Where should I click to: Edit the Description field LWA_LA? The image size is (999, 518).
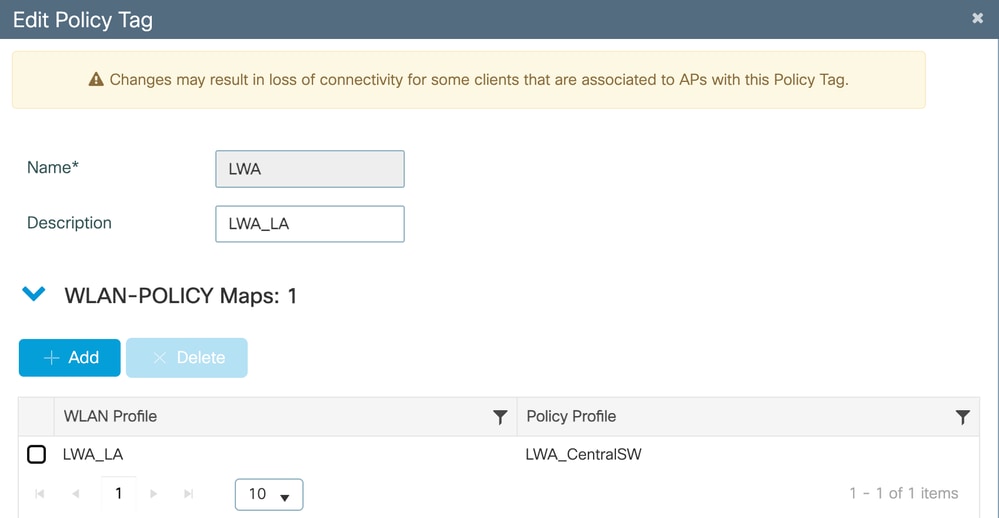coord(310,224)
